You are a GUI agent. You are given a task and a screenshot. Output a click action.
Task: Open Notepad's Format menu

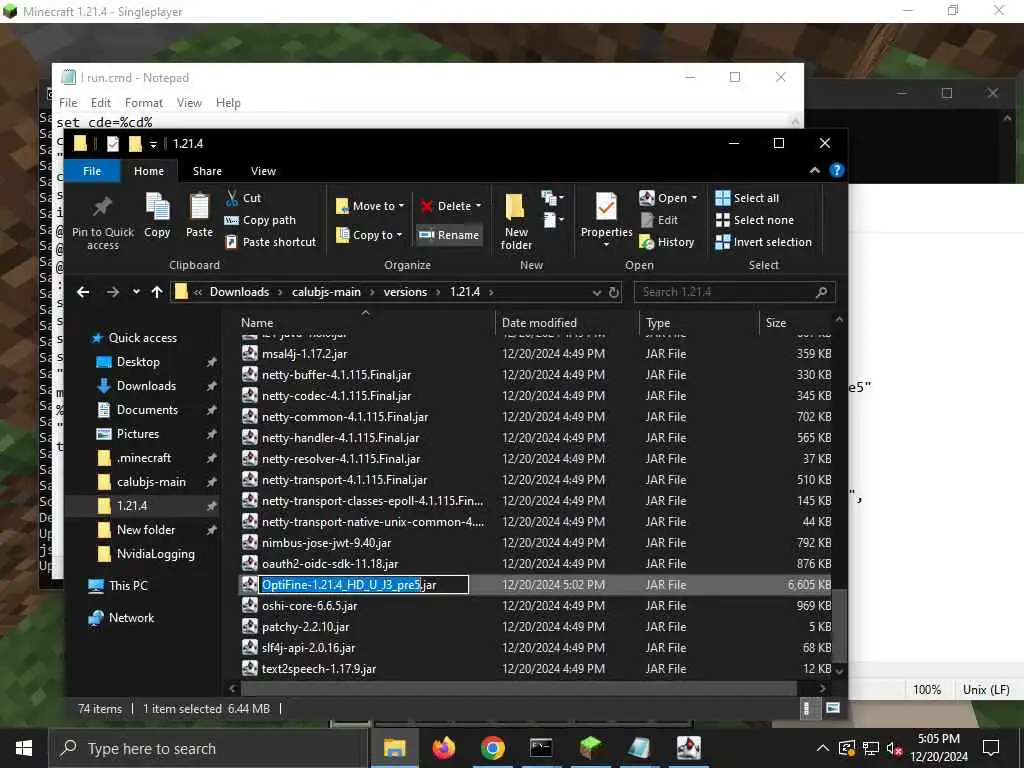point(144,103)
